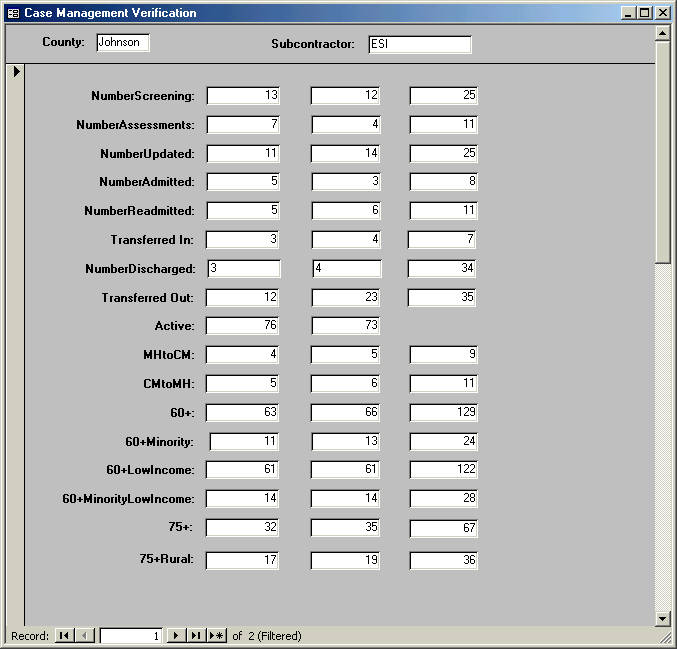This screenshot has width=677, height=649.
Task: Create a new record with the star button
Action: [216, 636]
